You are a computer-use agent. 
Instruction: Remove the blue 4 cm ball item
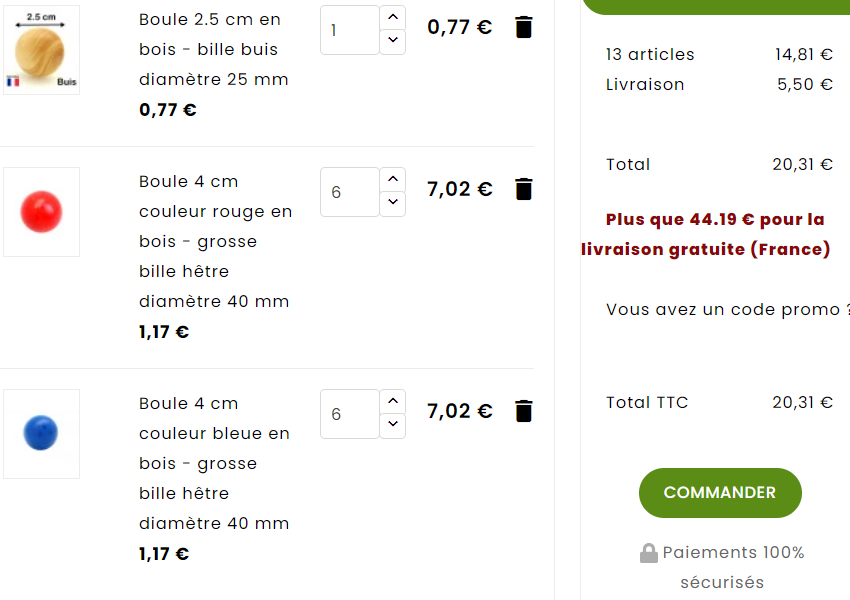pyautogui.click(x=524, y=411)
